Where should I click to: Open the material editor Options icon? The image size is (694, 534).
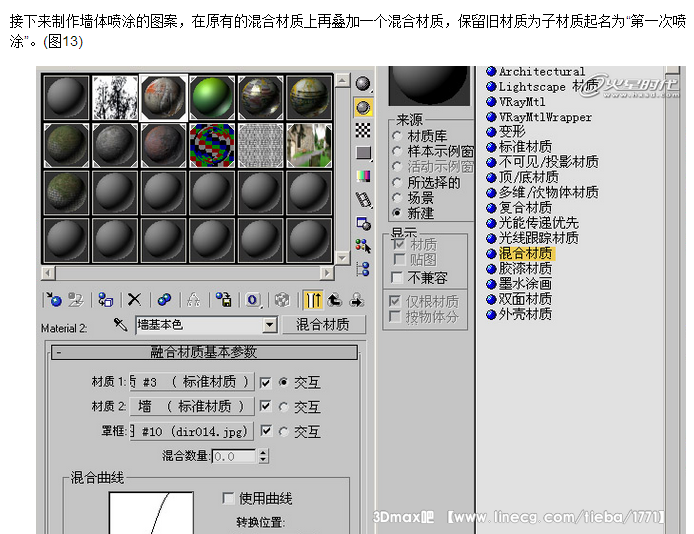click(x=363, y=223)
